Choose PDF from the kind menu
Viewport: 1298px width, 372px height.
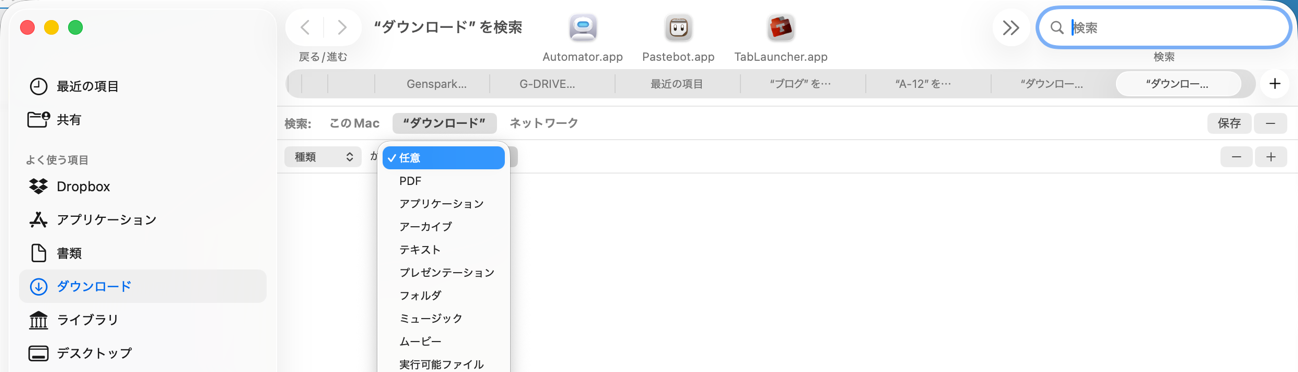[x=444, y=181]
